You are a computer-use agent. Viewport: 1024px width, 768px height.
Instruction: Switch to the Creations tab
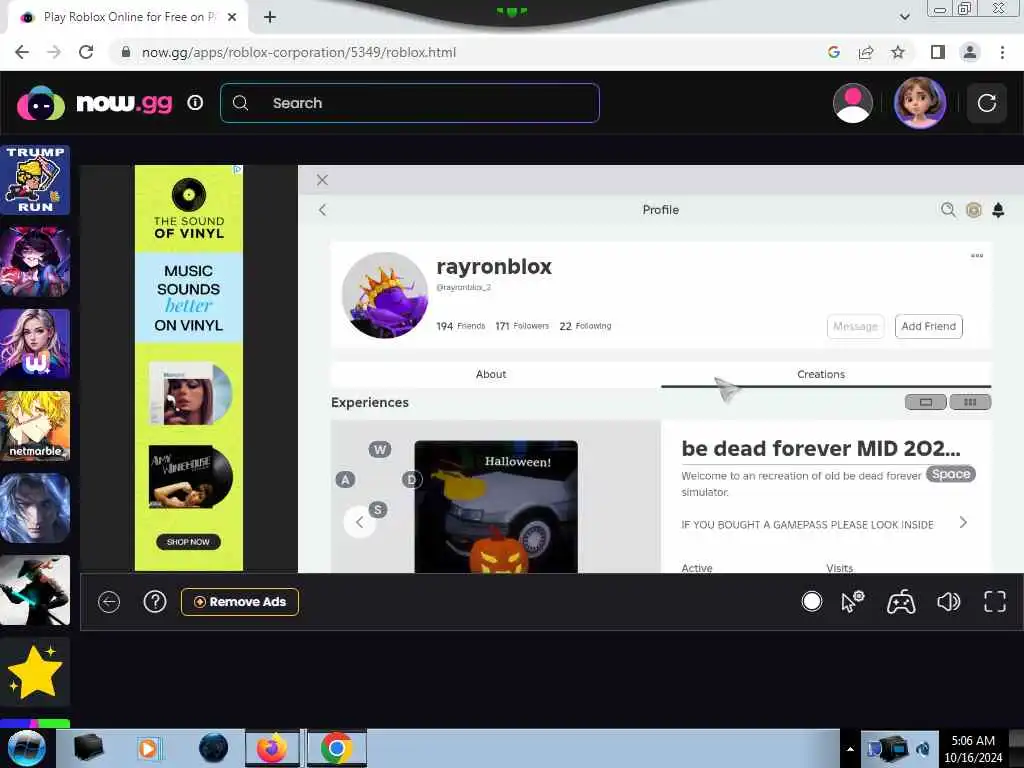821,374
